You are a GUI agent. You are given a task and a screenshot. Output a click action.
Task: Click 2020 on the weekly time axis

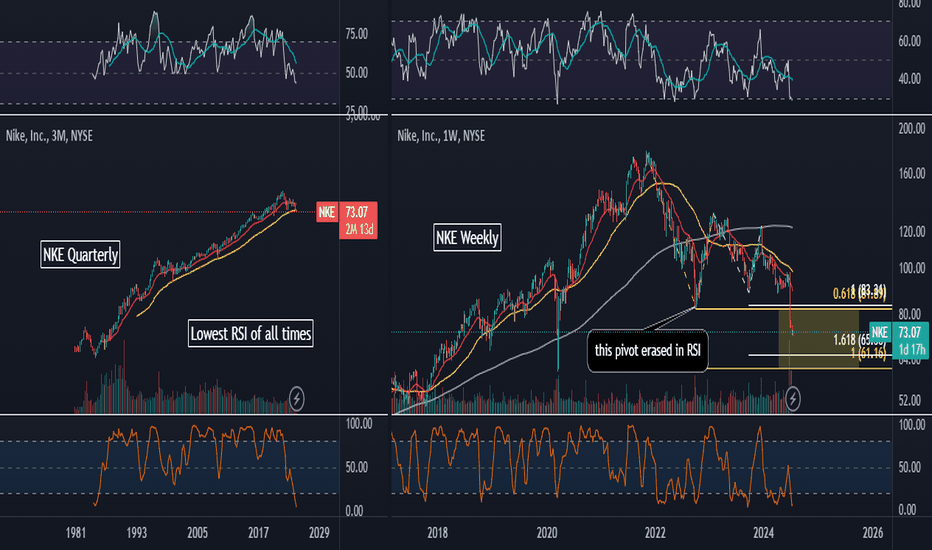click(547, 533)
